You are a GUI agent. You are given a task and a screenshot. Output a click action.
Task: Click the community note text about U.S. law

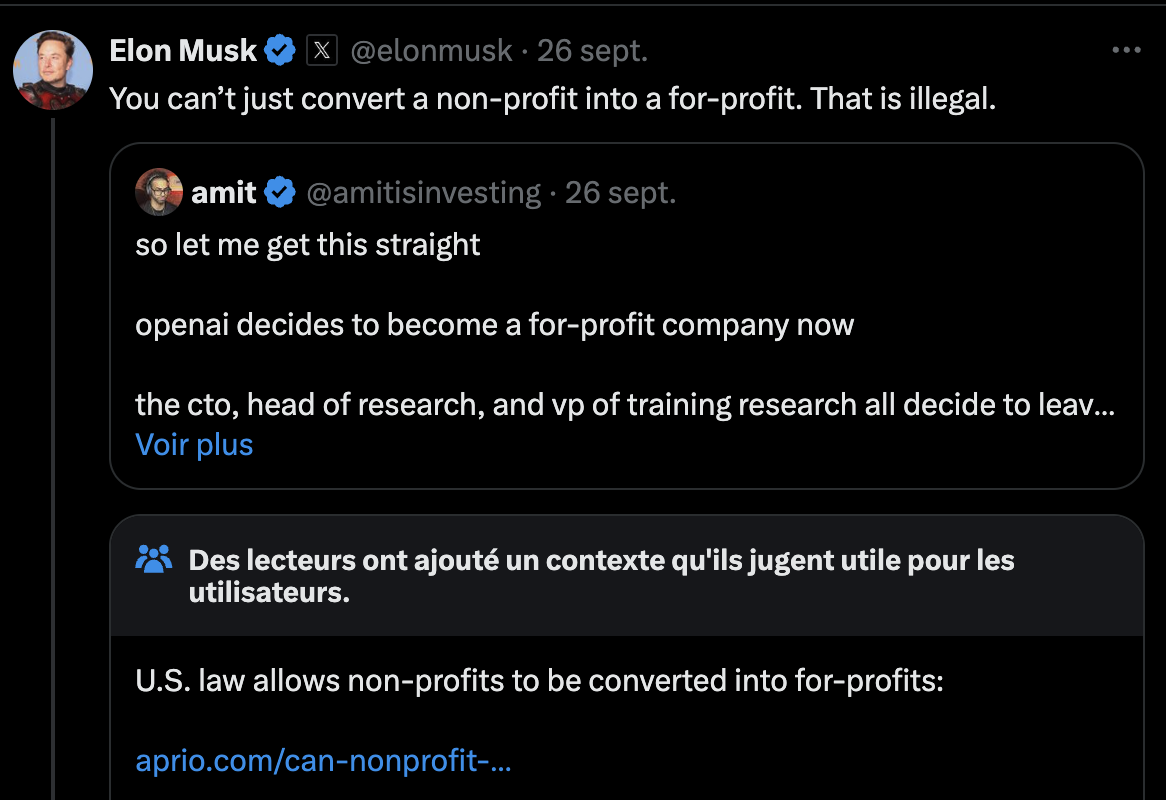pos(539,680)
